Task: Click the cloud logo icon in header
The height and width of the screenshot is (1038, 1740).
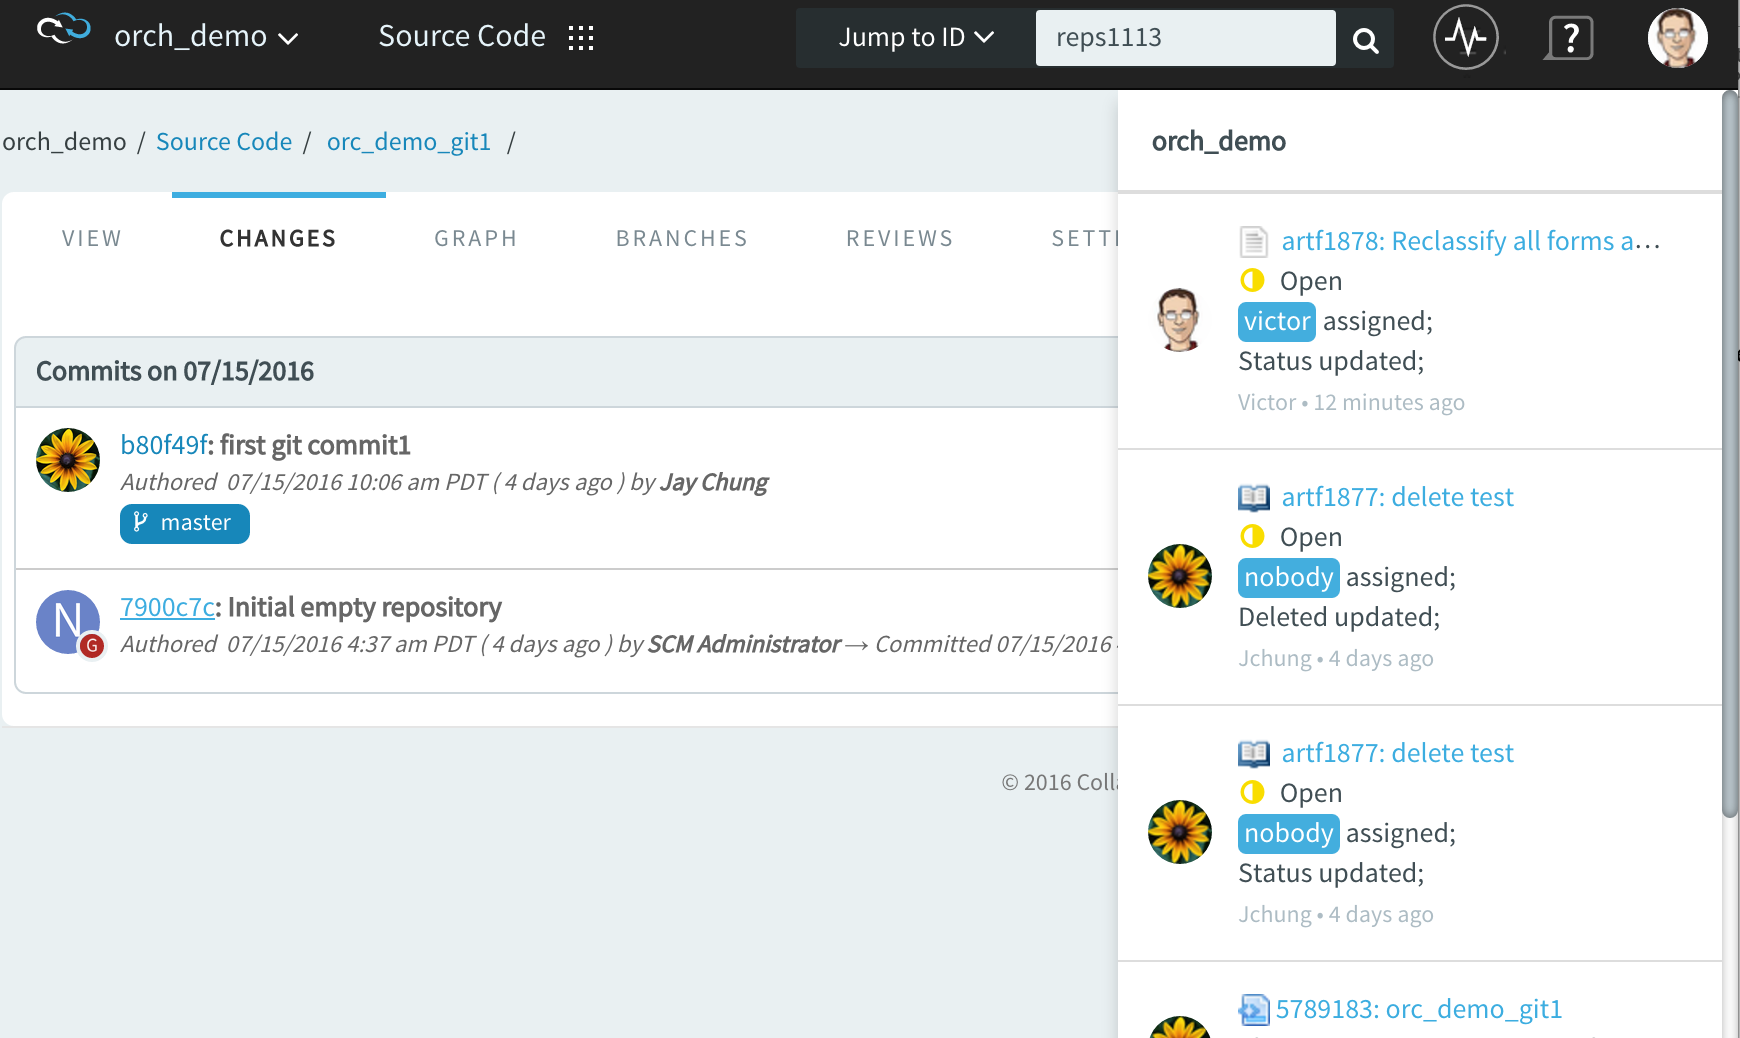Action: [64, 30]
